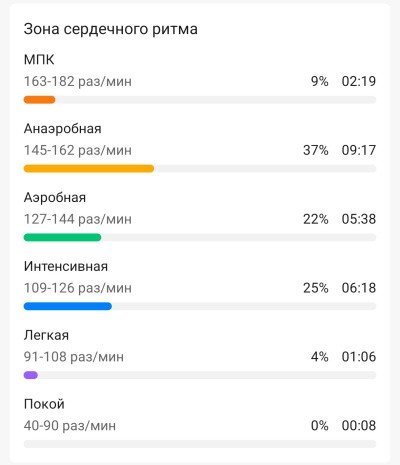Click the 01:06 Легкая duration

[x=359, y=357]
